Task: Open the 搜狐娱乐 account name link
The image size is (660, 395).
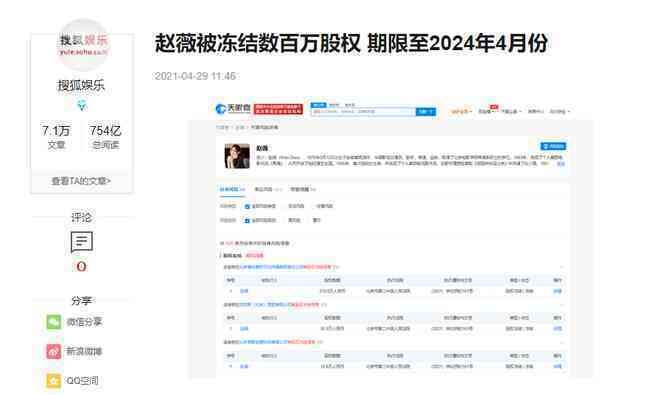Action: coord(81,85)
